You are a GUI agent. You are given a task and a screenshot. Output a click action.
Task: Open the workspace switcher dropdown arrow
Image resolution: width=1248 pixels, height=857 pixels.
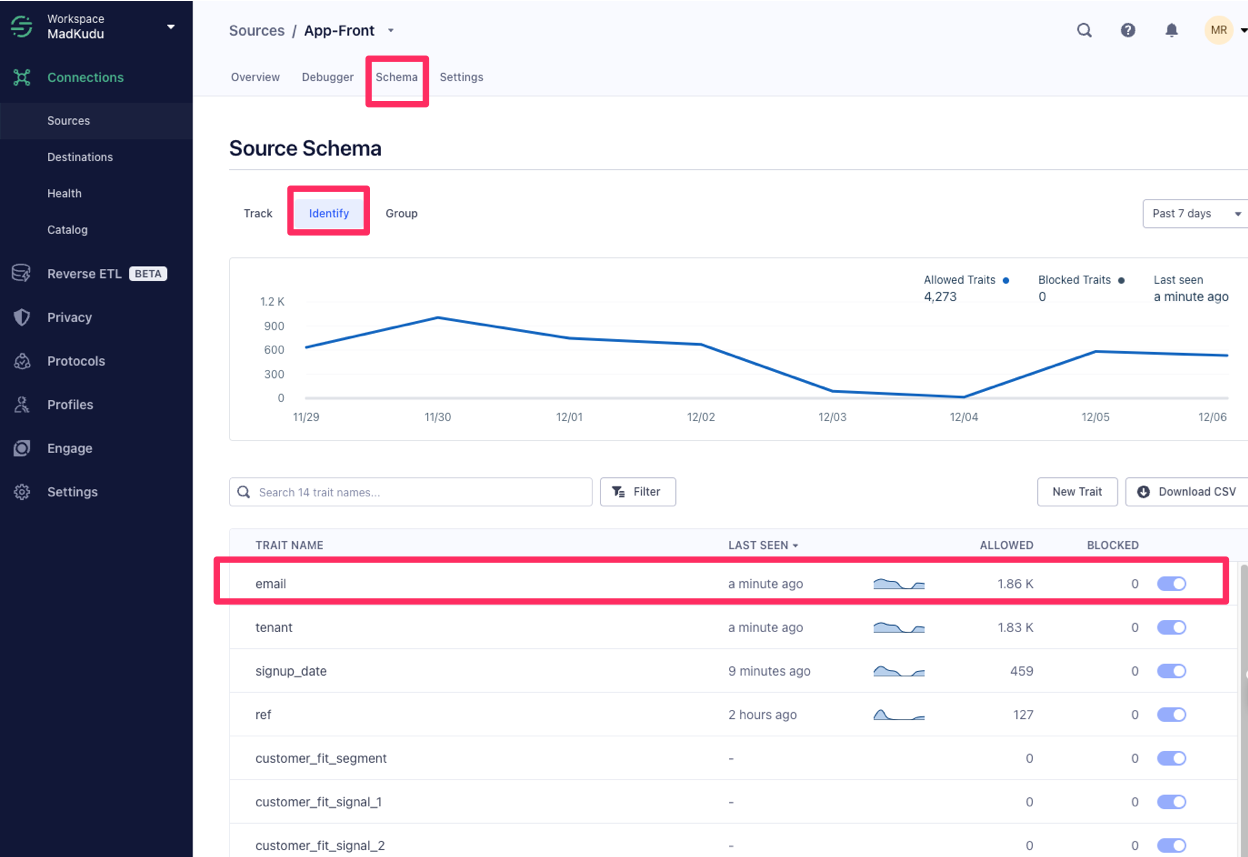point(170,27)
